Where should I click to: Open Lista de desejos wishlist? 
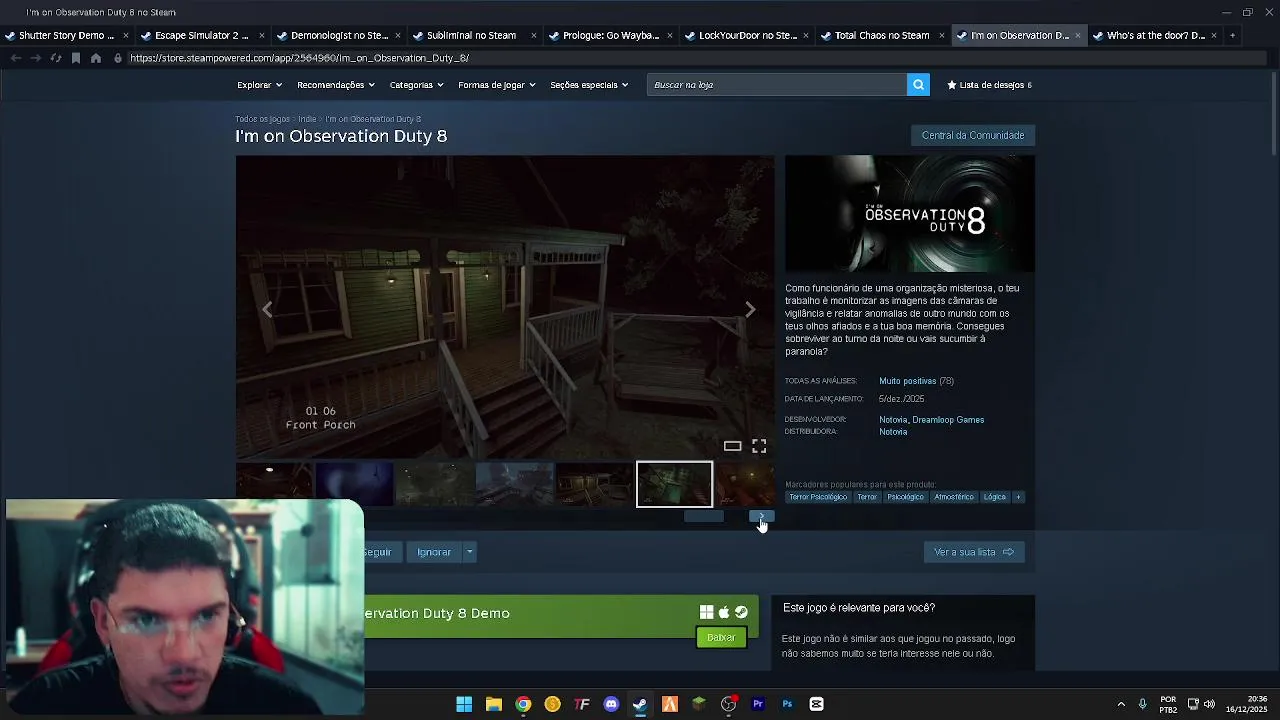click(x=990, y=85)
